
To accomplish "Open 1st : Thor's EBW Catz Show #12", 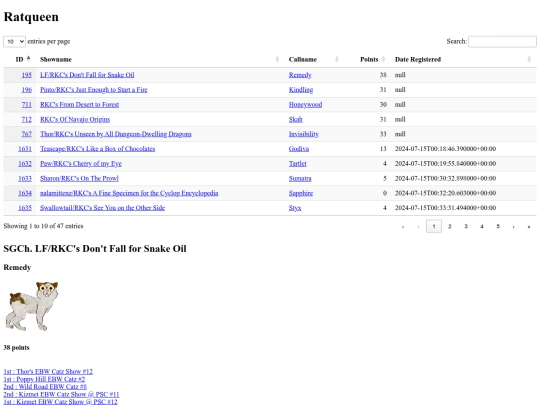I will pyautogui.click(x=48, y=372).
